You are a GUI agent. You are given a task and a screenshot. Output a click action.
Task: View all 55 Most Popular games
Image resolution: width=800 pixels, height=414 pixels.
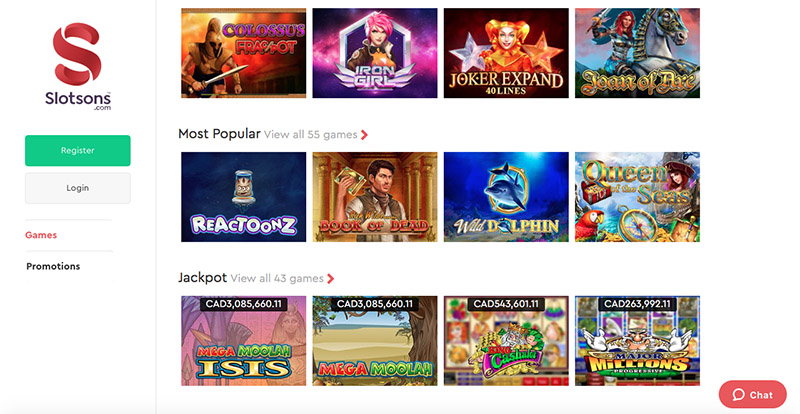pos(311,135)
